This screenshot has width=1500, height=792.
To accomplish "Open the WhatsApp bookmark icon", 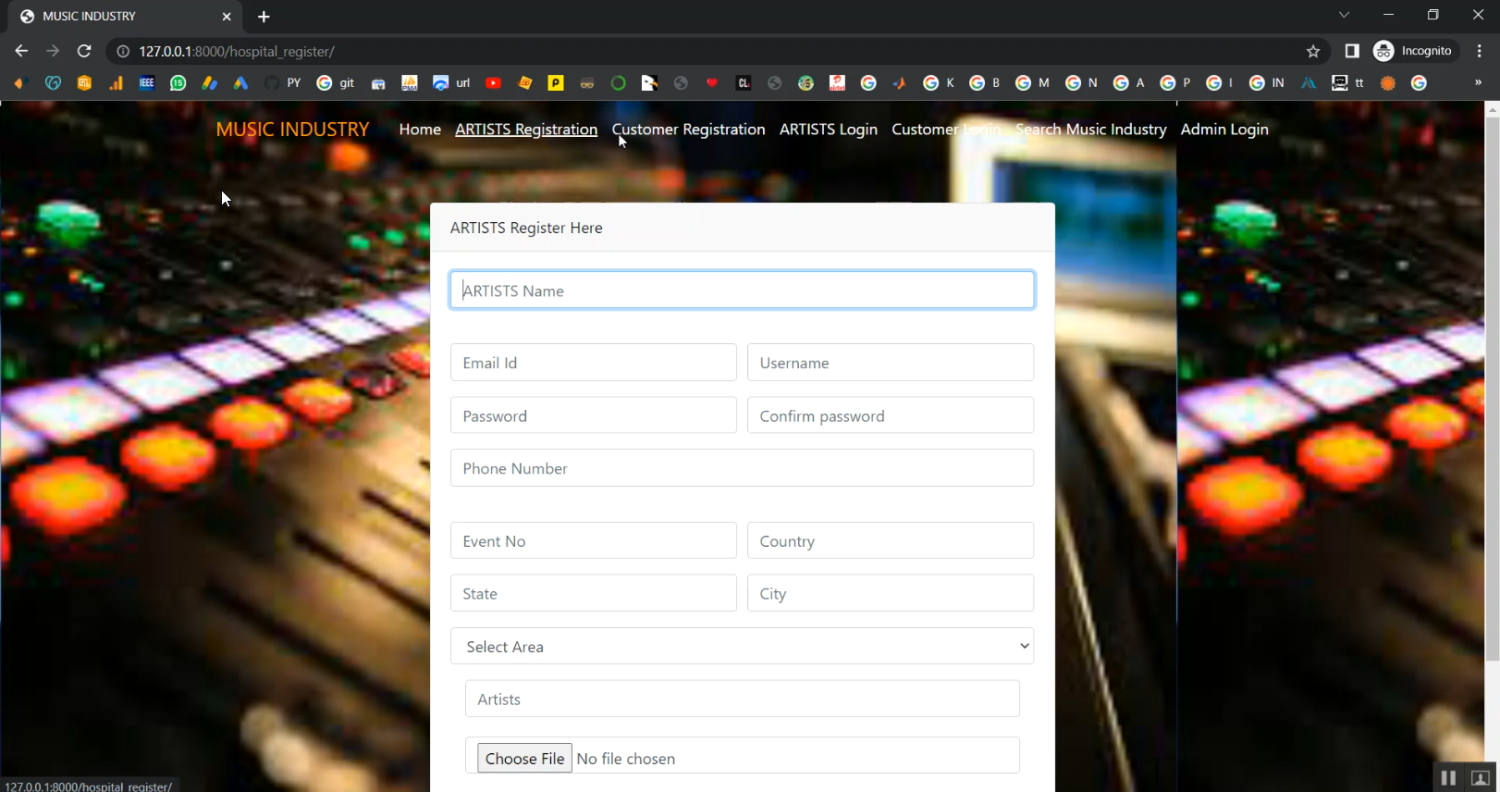I will point(178,83).
